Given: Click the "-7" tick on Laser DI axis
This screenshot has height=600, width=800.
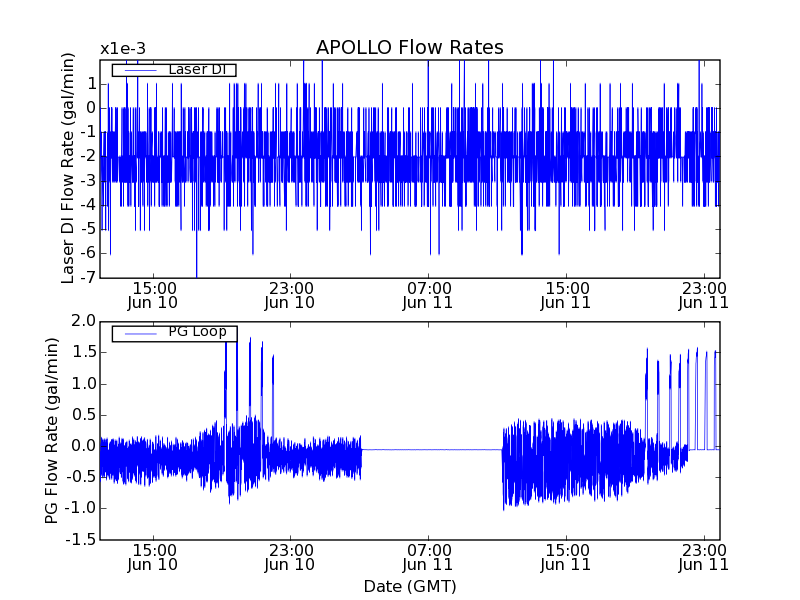Looking at the screenshot, I should (87, 277).
